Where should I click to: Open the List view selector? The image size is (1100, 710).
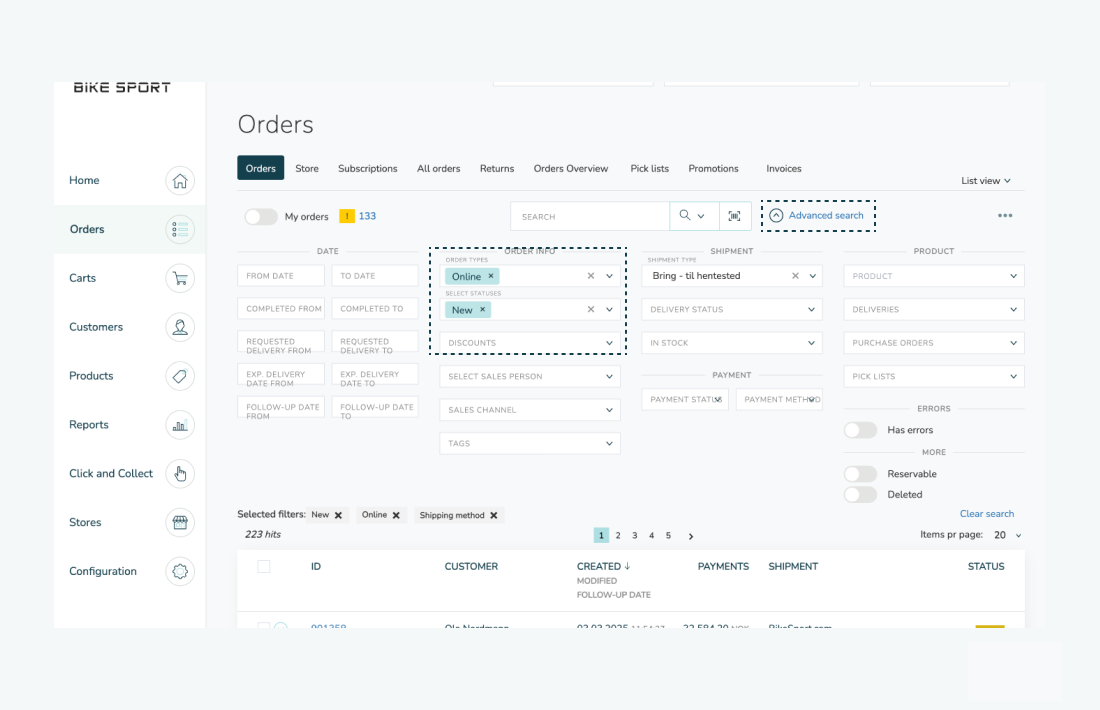pos(986,181)
